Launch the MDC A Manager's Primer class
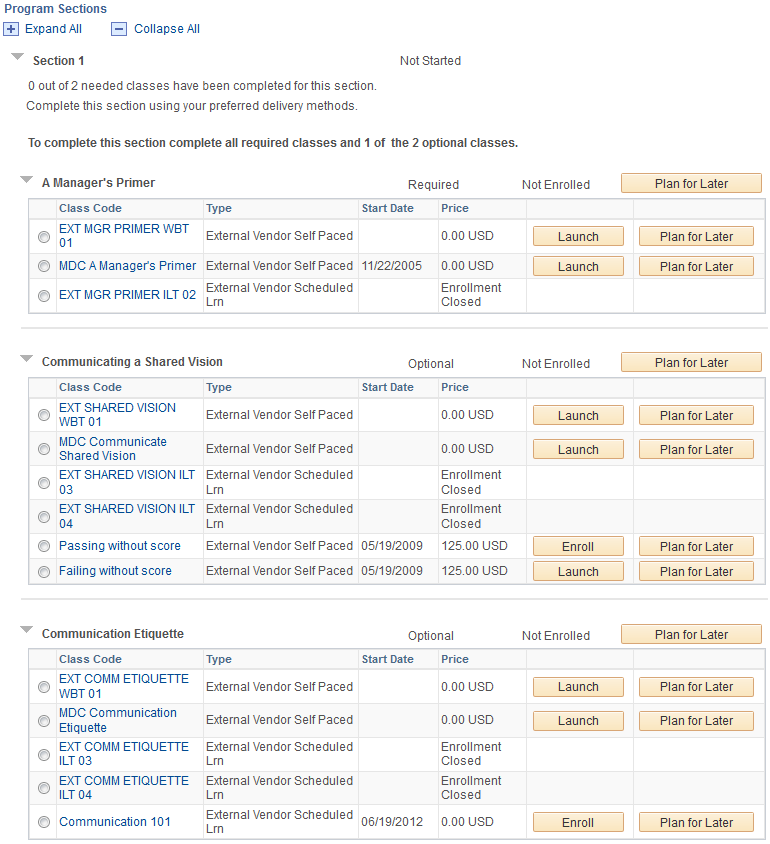 (x=578, y=266)
